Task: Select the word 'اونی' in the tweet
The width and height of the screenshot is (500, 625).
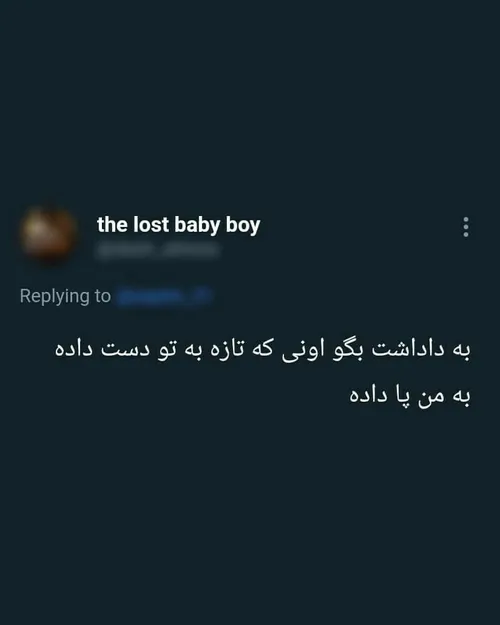Action: [x=303, y=350]
